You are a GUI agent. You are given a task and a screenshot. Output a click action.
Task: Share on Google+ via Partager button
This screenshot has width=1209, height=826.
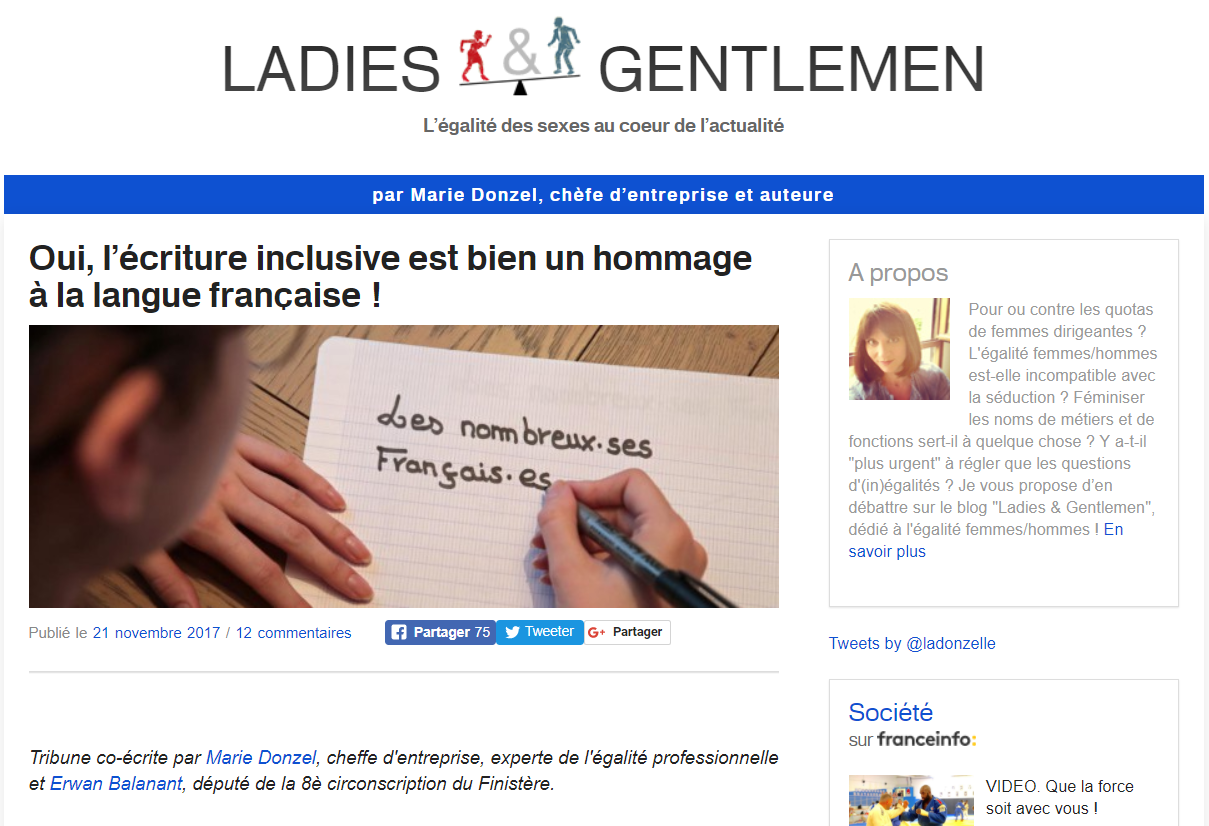[x=628, y=632]
